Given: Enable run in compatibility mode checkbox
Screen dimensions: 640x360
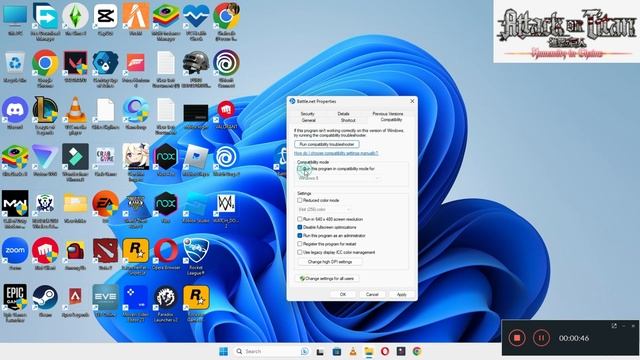Looking at the screenshot, I should 300,169.
